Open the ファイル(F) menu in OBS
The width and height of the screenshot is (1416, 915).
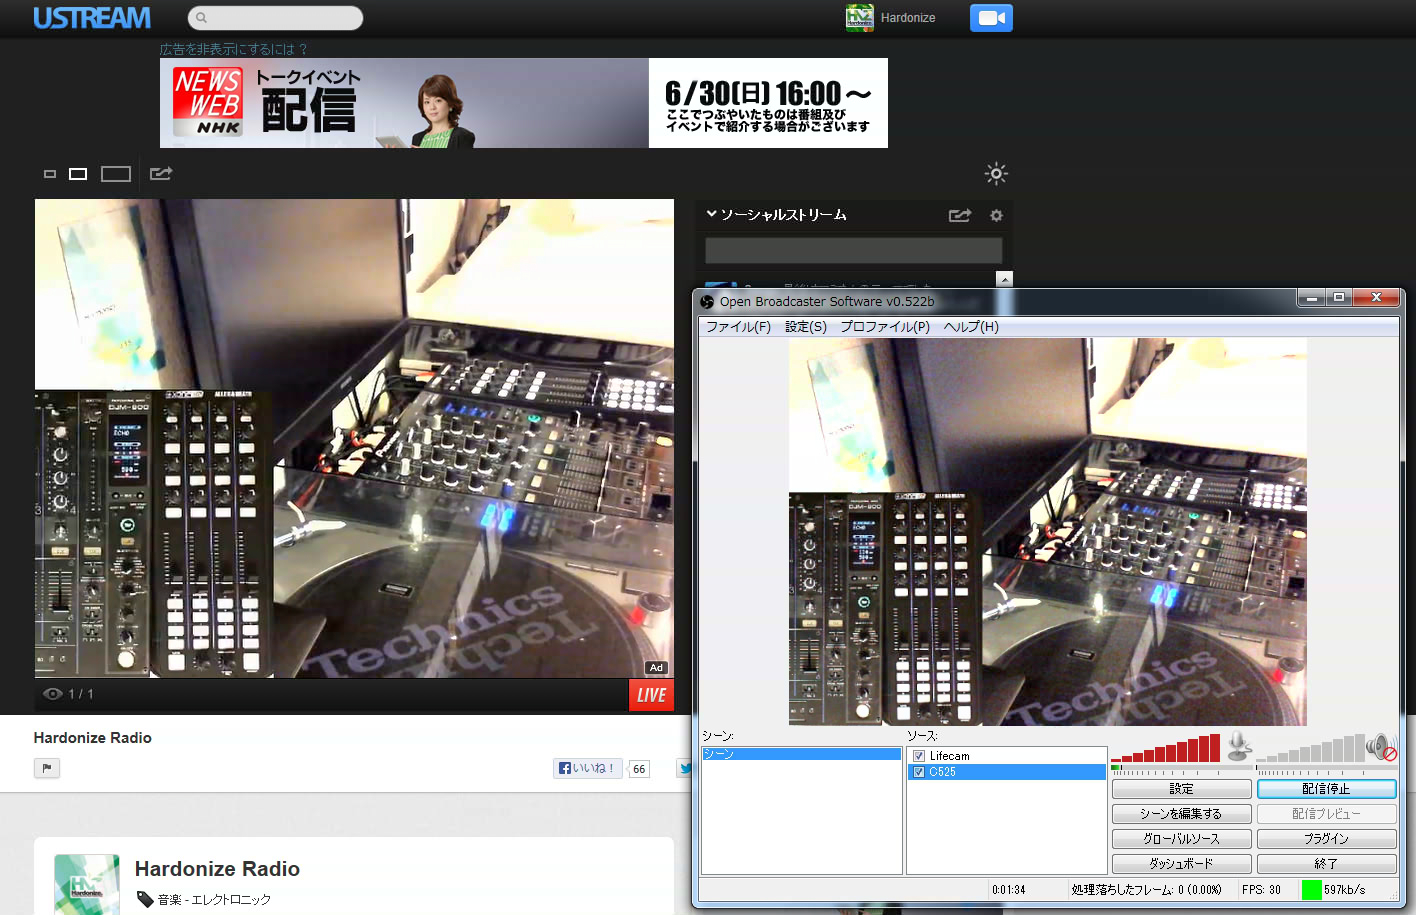738,327
